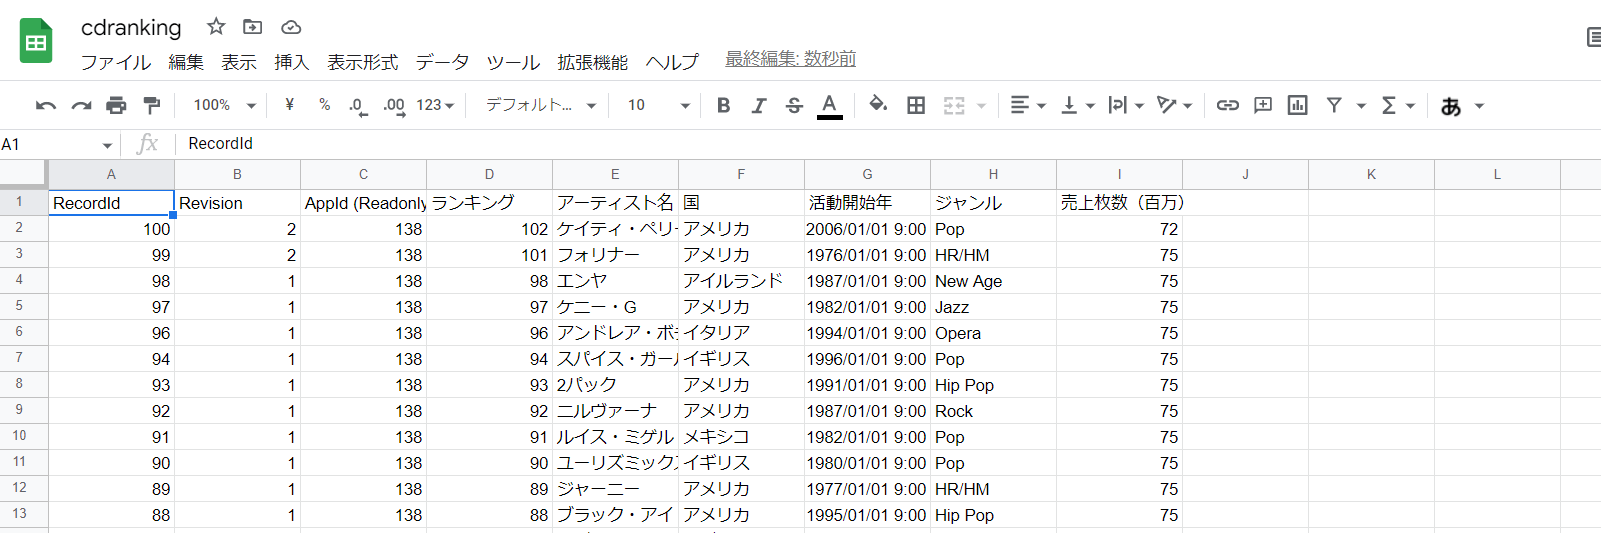Open the データ menu
Viewport: 1601px width, 533px height.
pyautogui.click(x=442, y=62)
